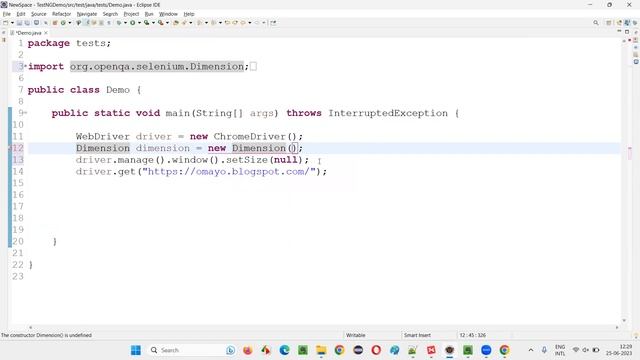Image resolution: width=640 pixels, height=360 pixels.
Task: Select the Java perspective icon
Action: click(x=627, y=23)
